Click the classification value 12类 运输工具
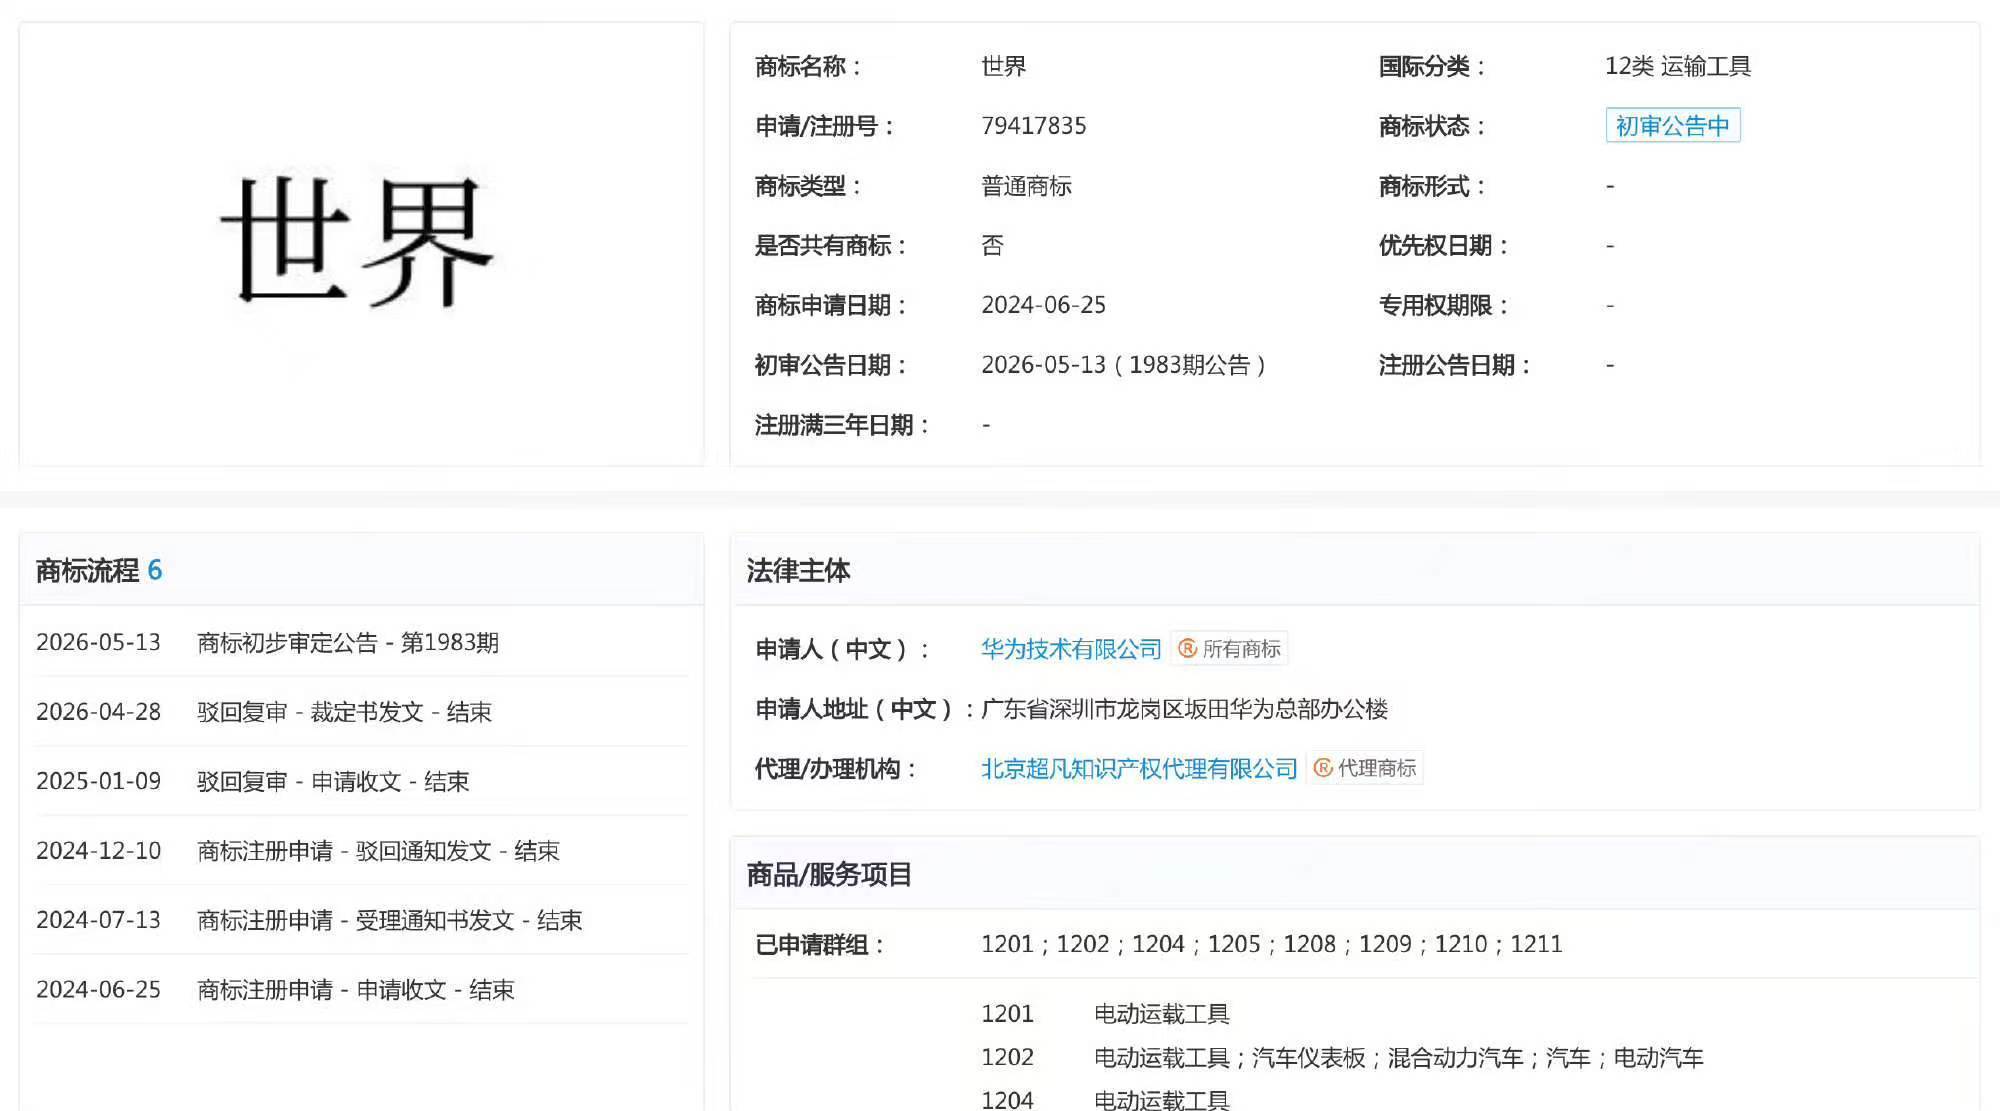 click(1678, 66)
